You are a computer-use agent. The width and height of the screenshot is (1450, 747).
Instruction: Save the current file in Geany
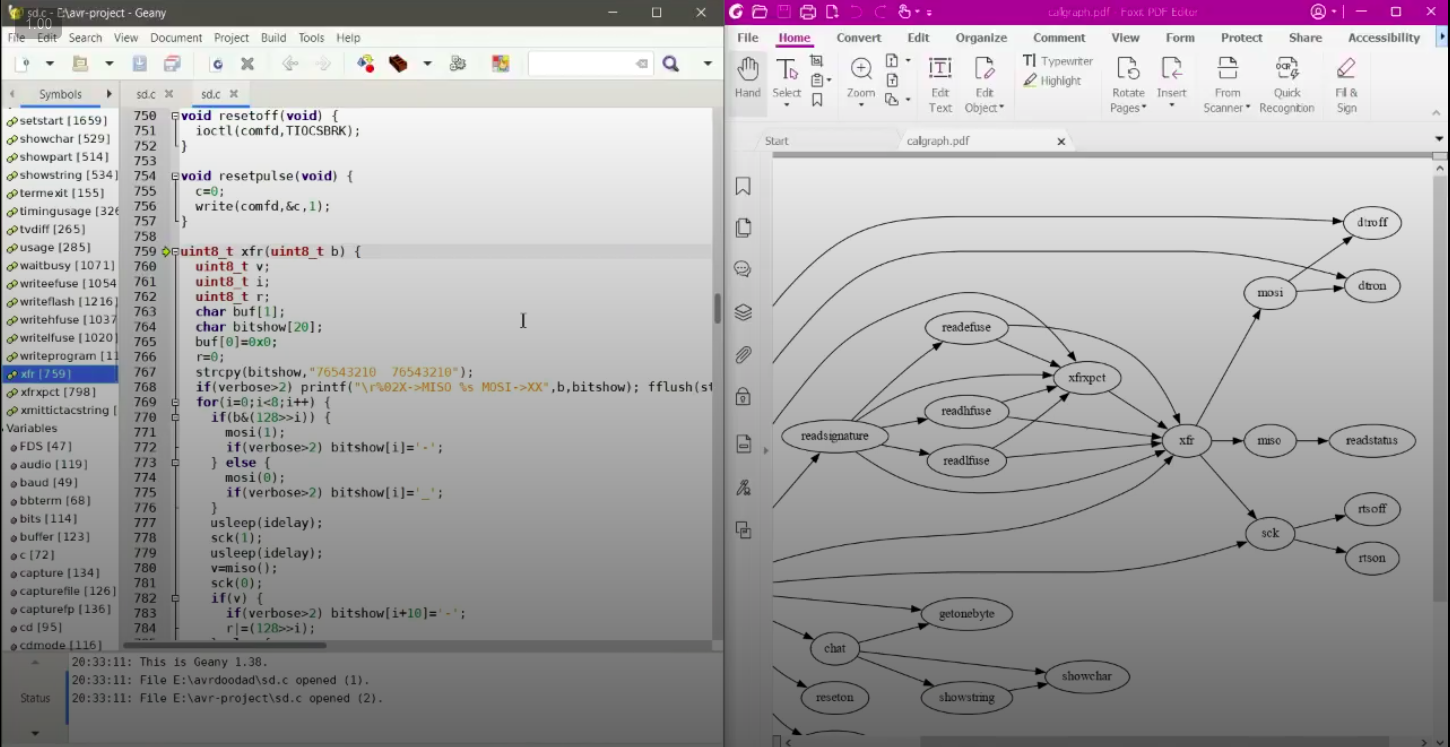click(x=139, y=64)
